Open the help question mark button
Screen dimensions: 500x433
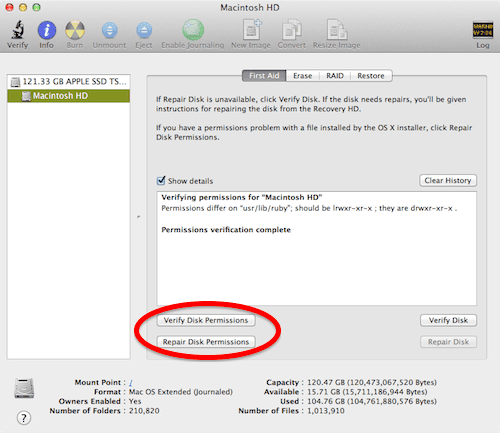pyautogui.click(x=24, y=418)
